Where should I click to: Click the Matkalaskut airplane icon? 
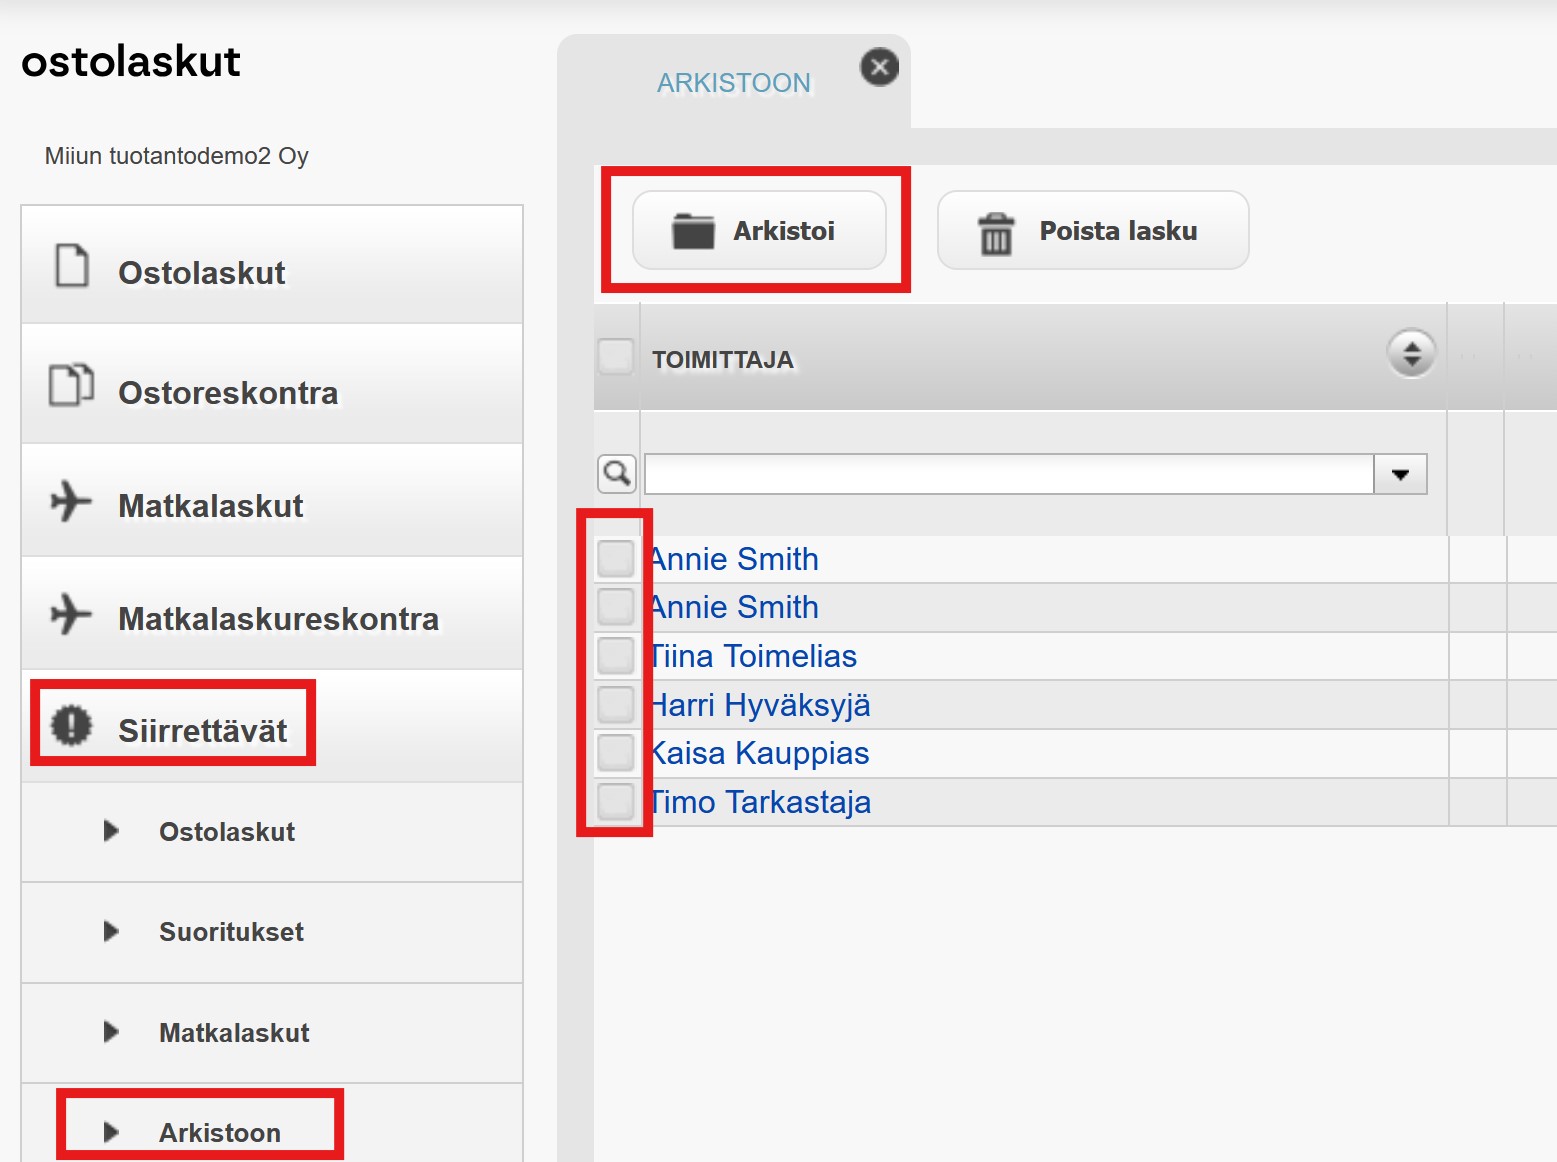(71, 501)
